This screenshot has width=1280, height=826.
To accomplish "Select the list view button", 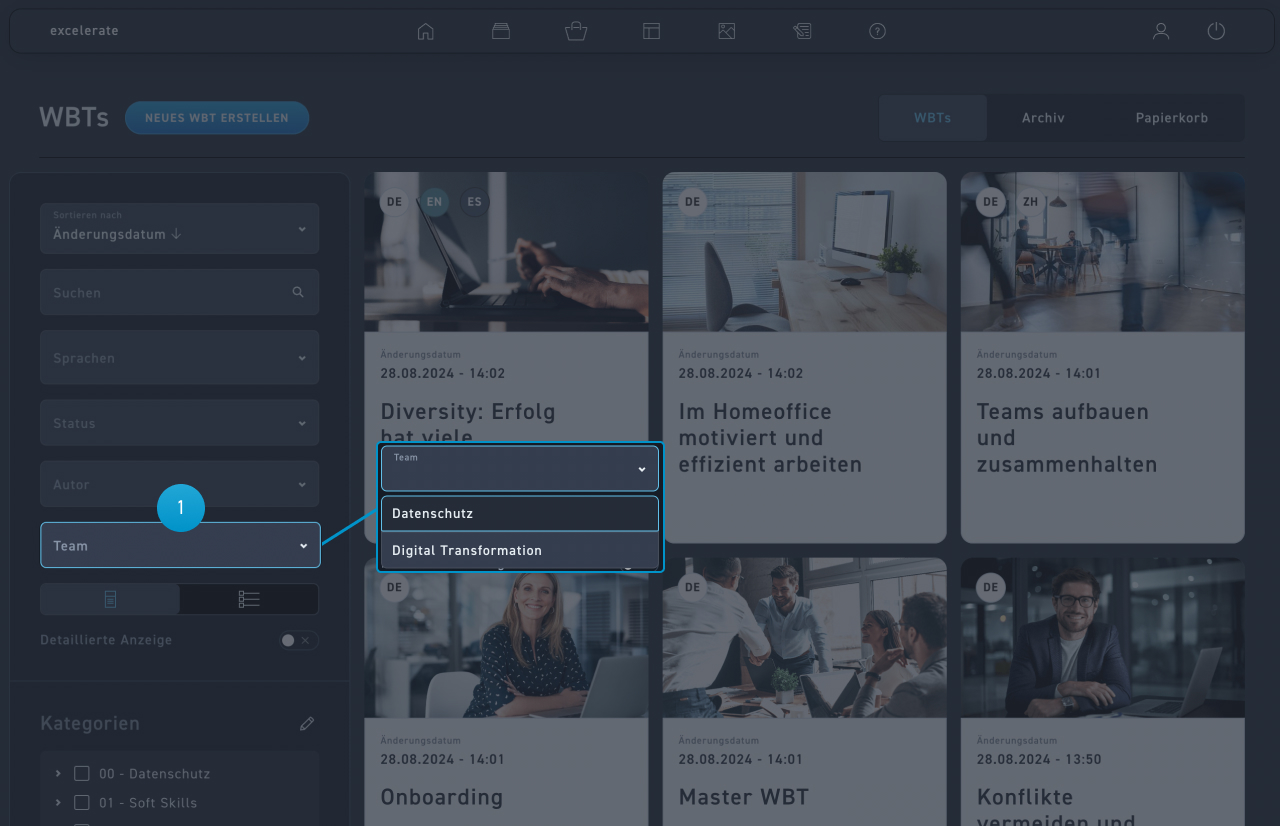I will 249,599.
